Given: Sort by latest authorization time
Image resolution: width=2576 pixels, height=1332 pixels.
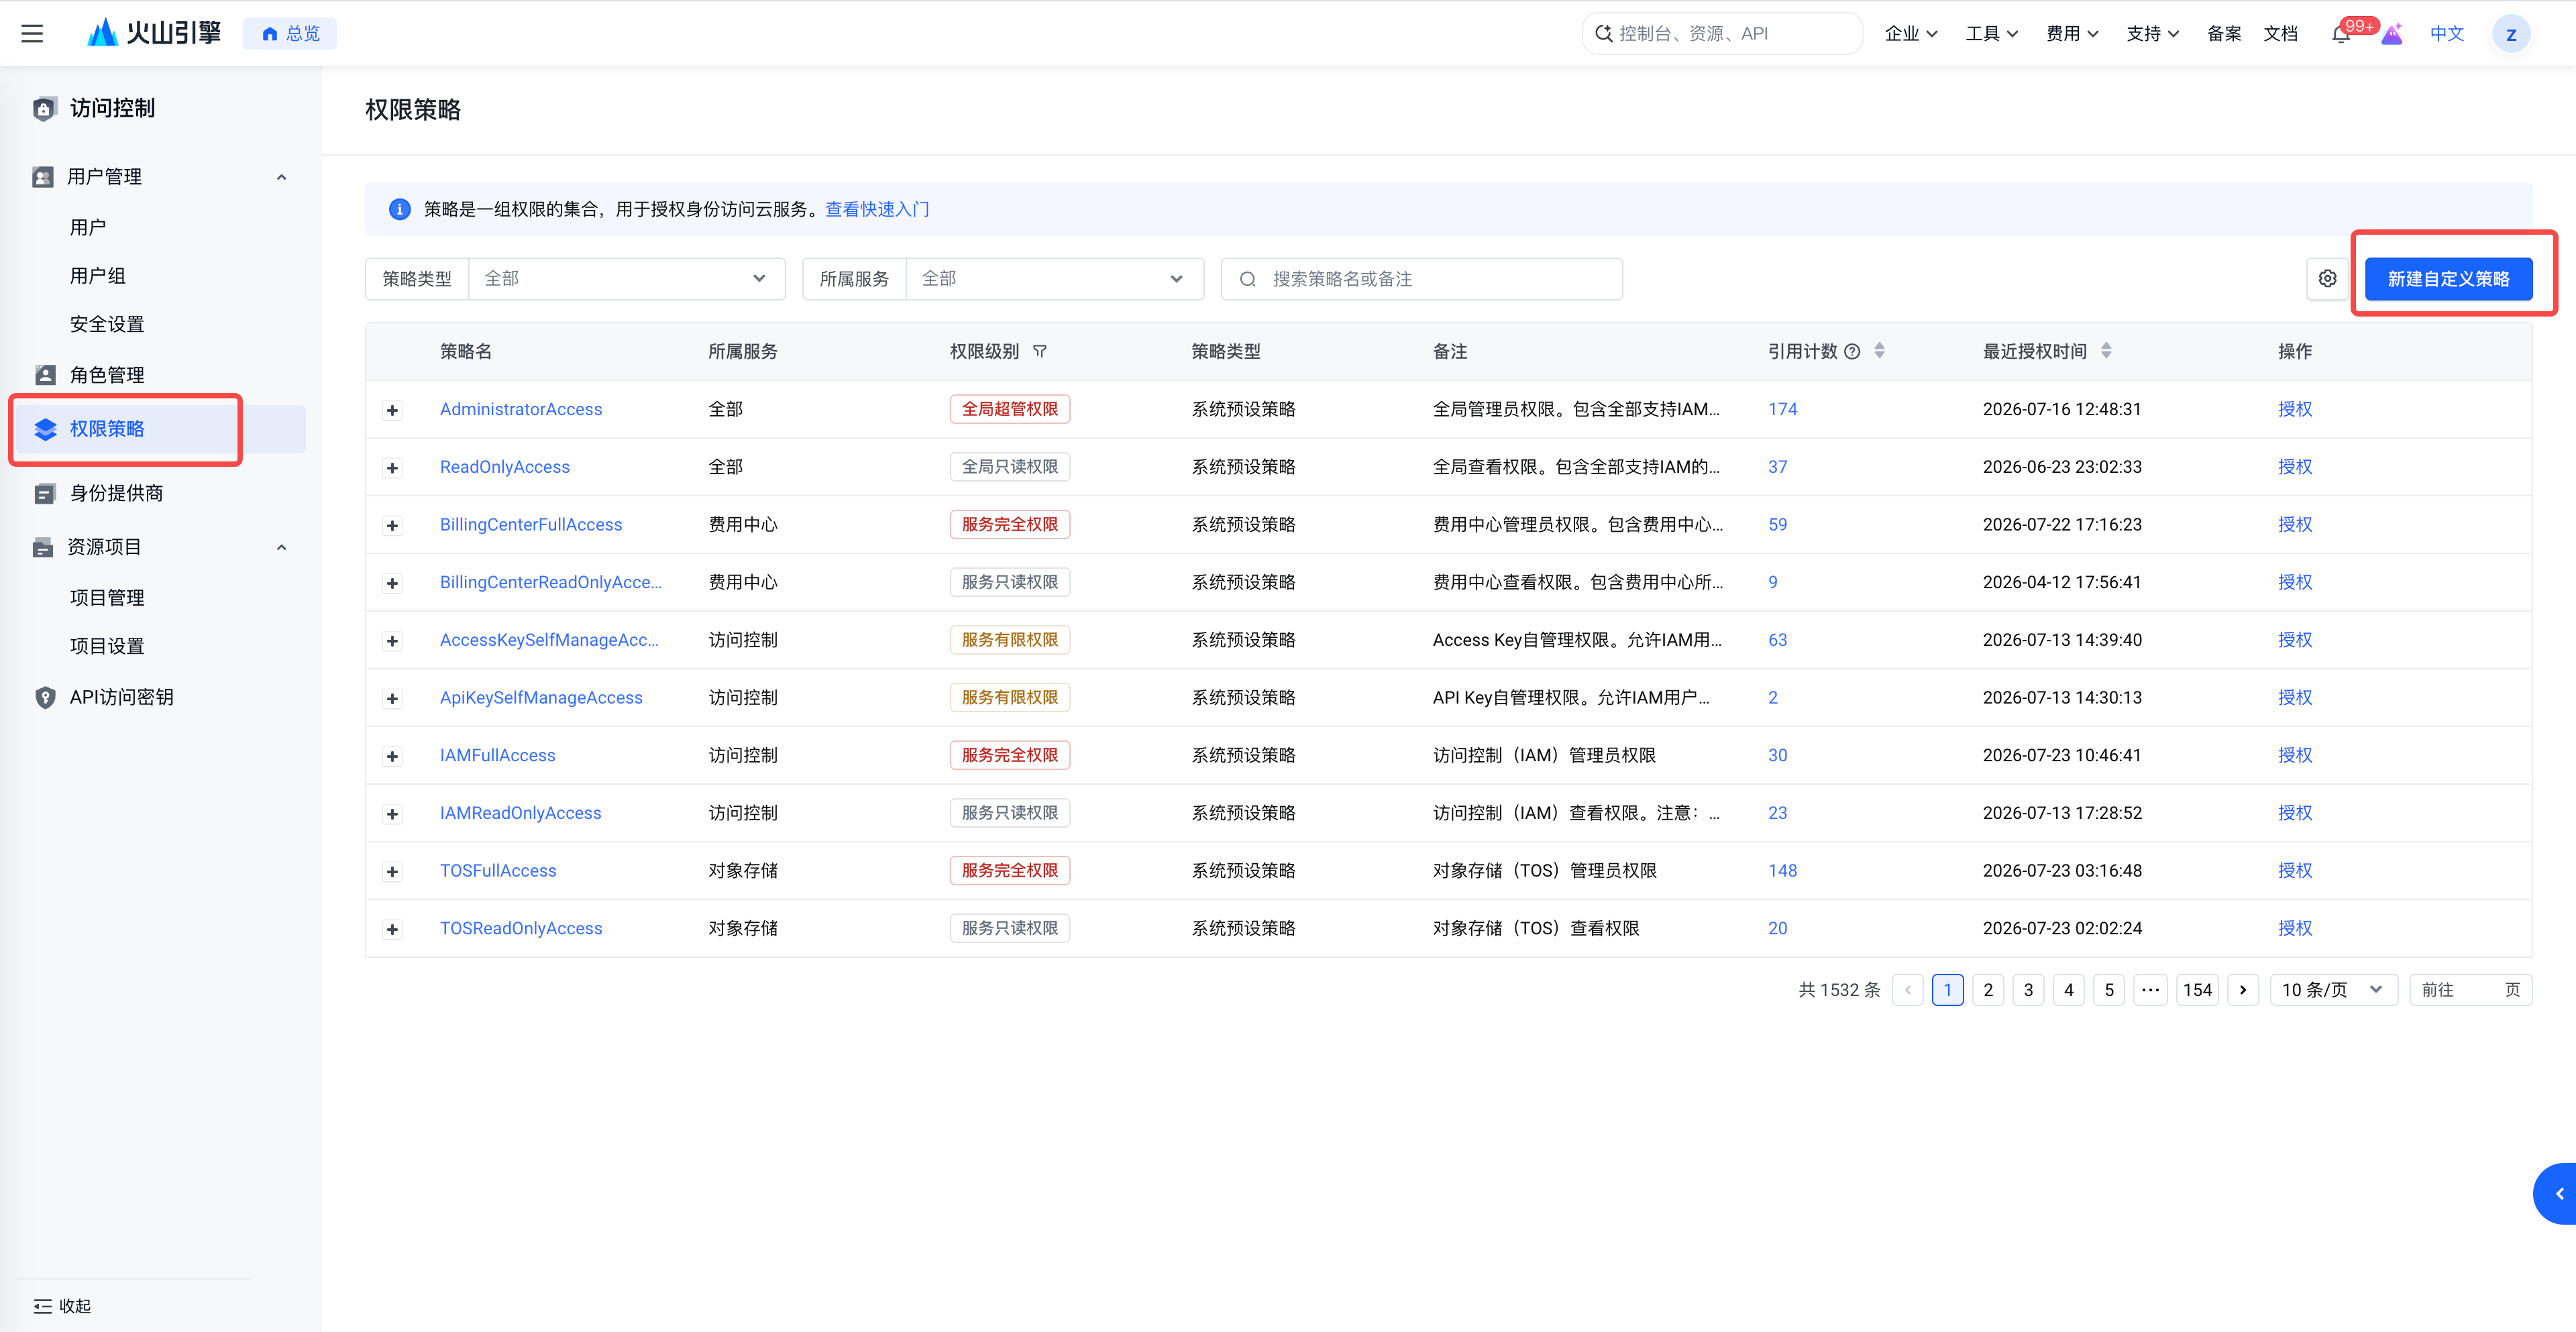Looking at the screenshot, I should (2106, 351).
